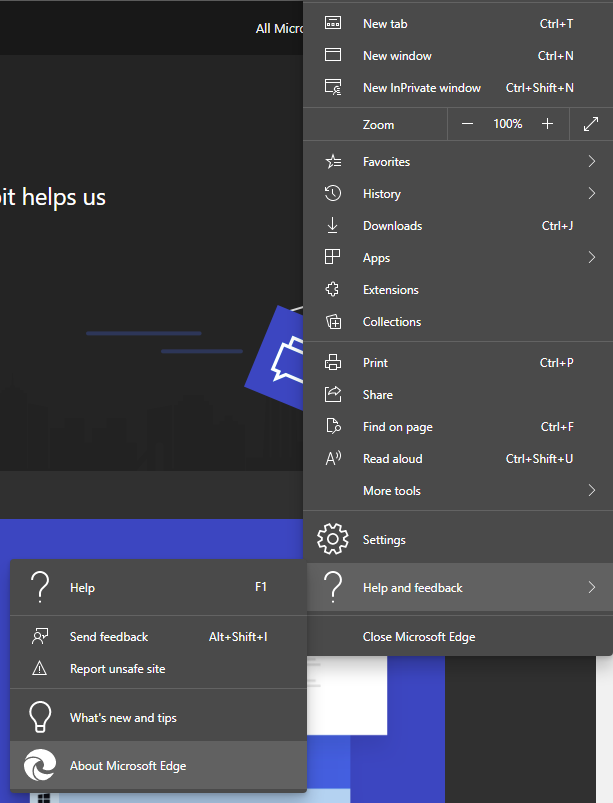Click the Report unsafe site warning icon
The height and width of the screenshot is (803, 613).
pyautogui.click(x=39, y=668)
